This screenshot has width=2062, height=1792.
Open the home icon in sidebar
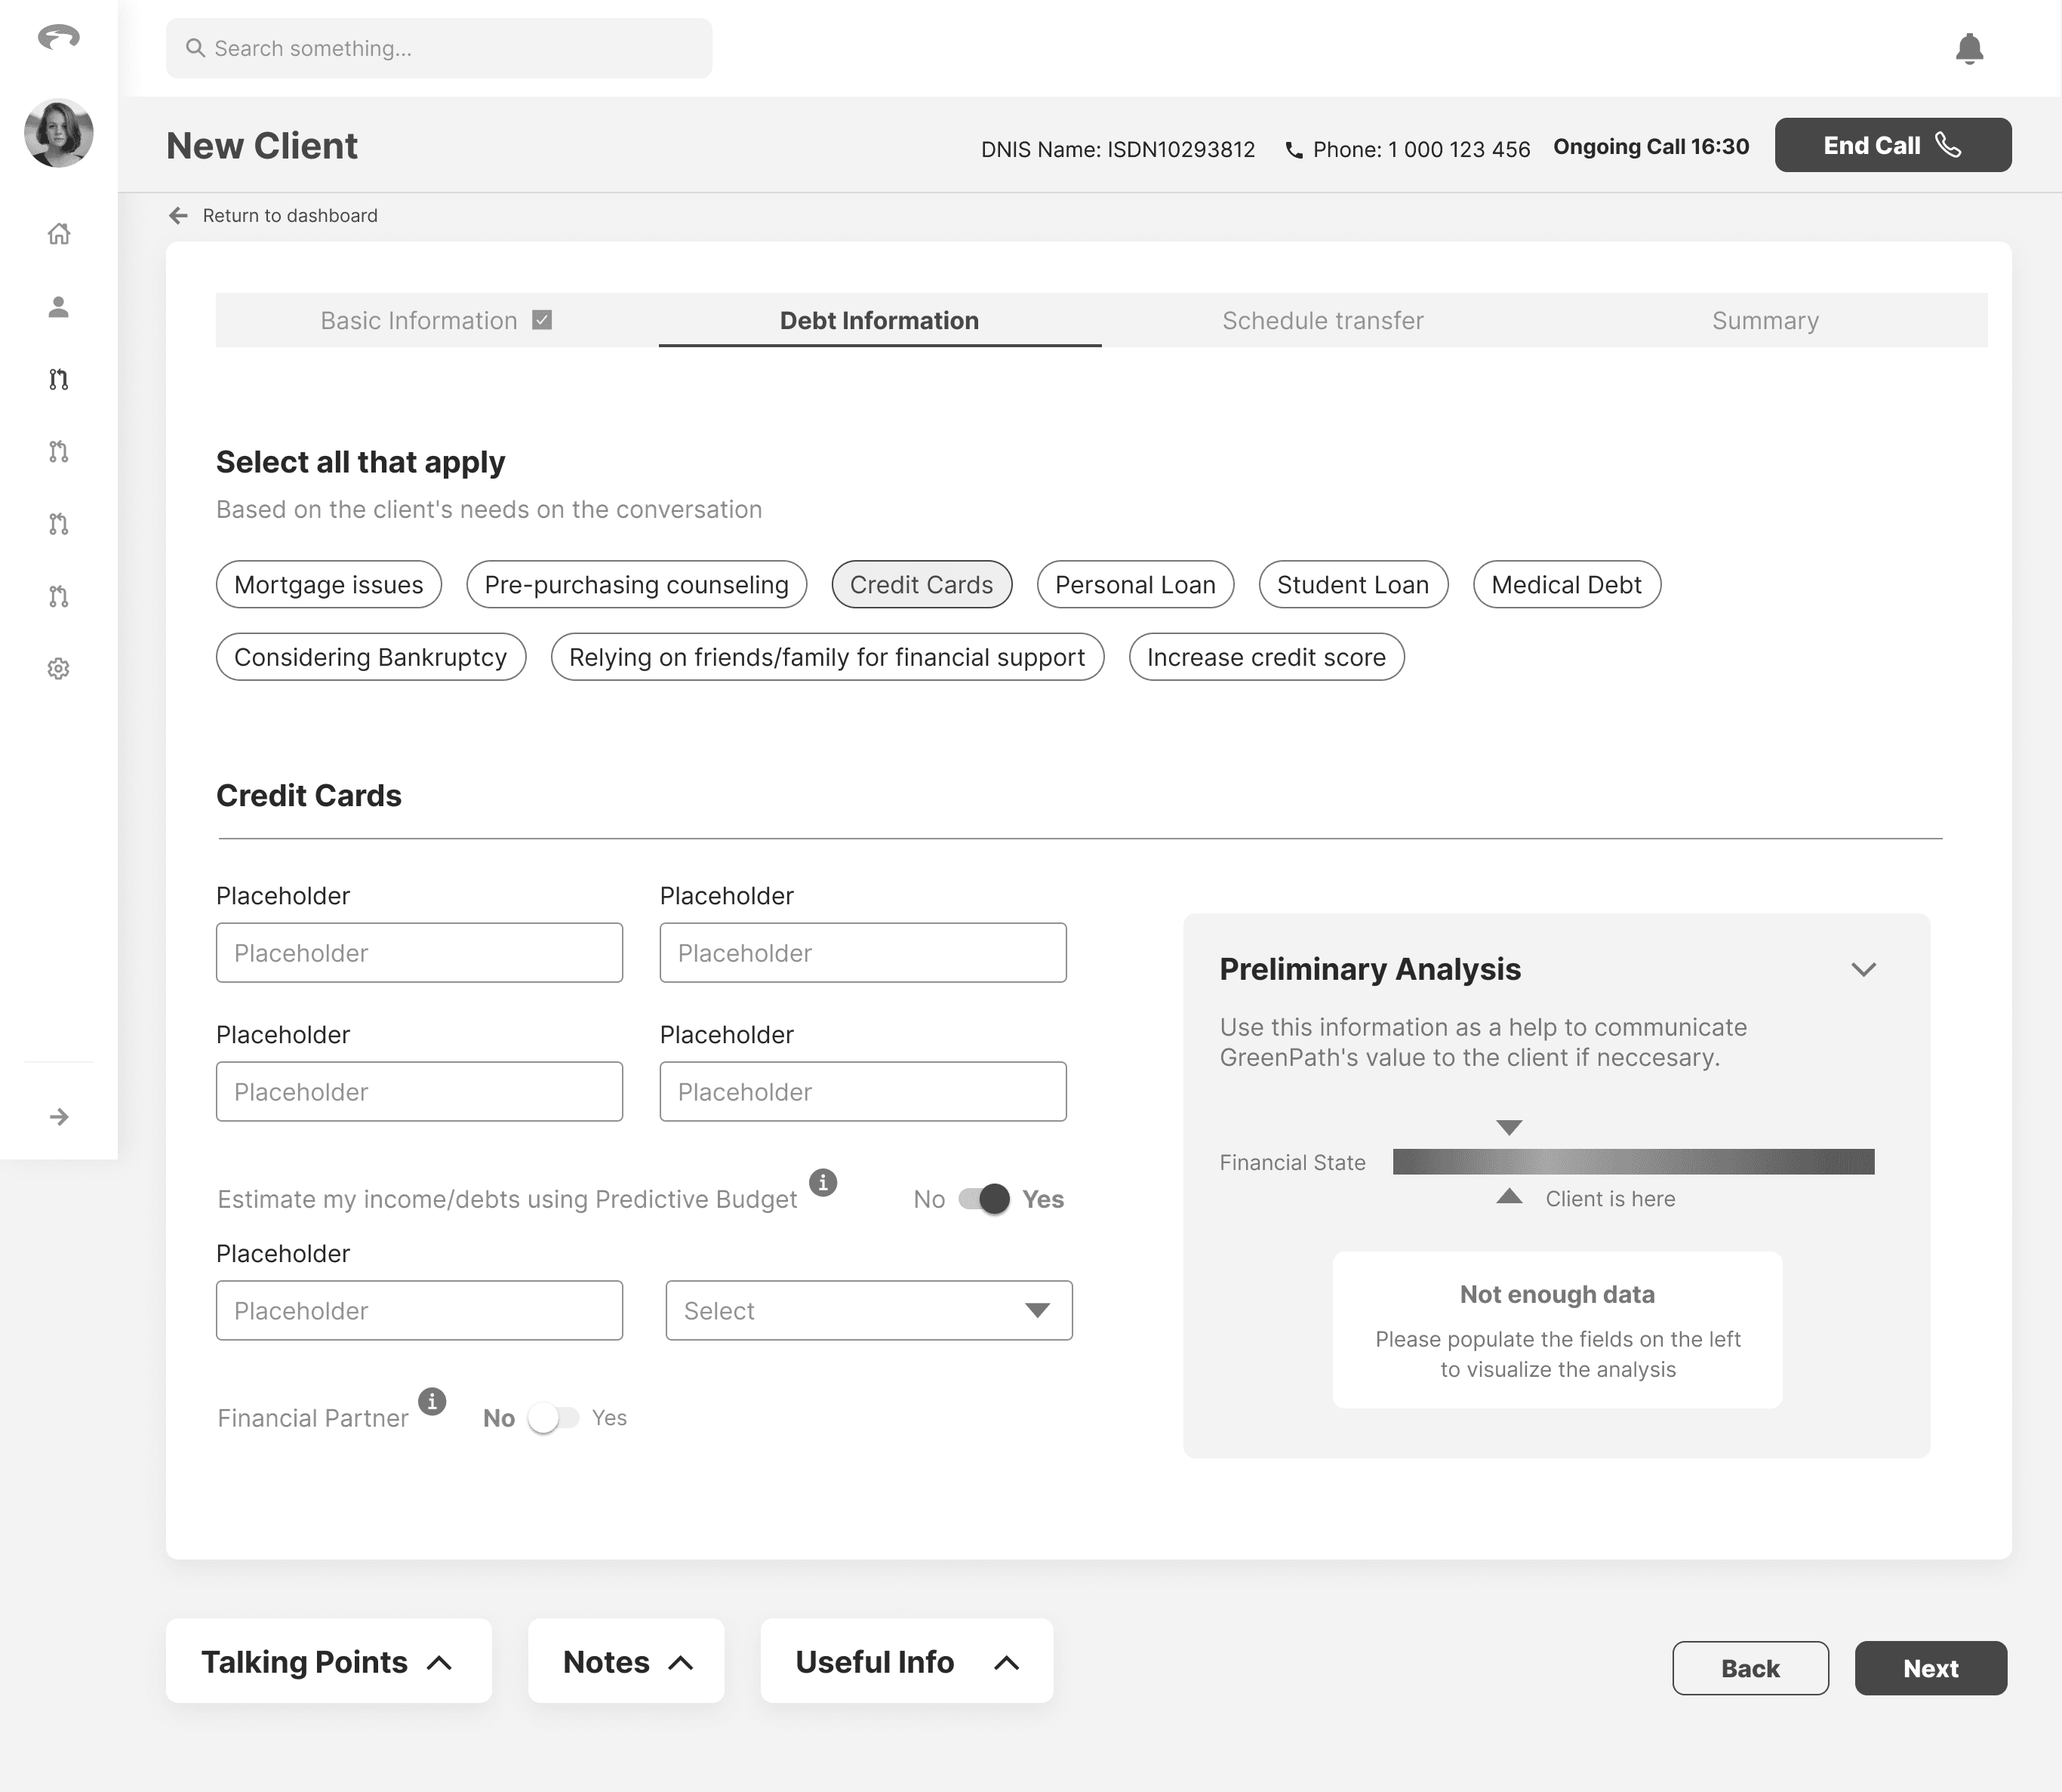click(59, 233)
